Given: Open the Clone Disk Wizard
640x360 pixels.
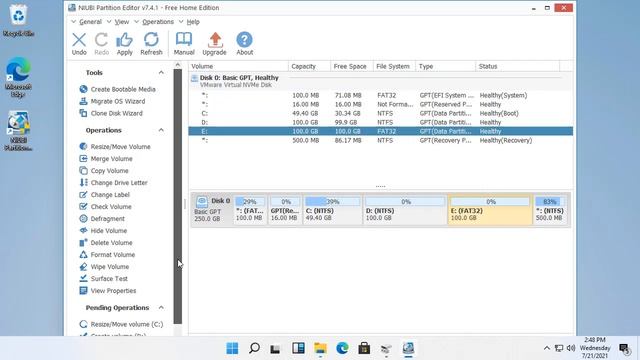Looking at the screenshot, I should 111,113.
